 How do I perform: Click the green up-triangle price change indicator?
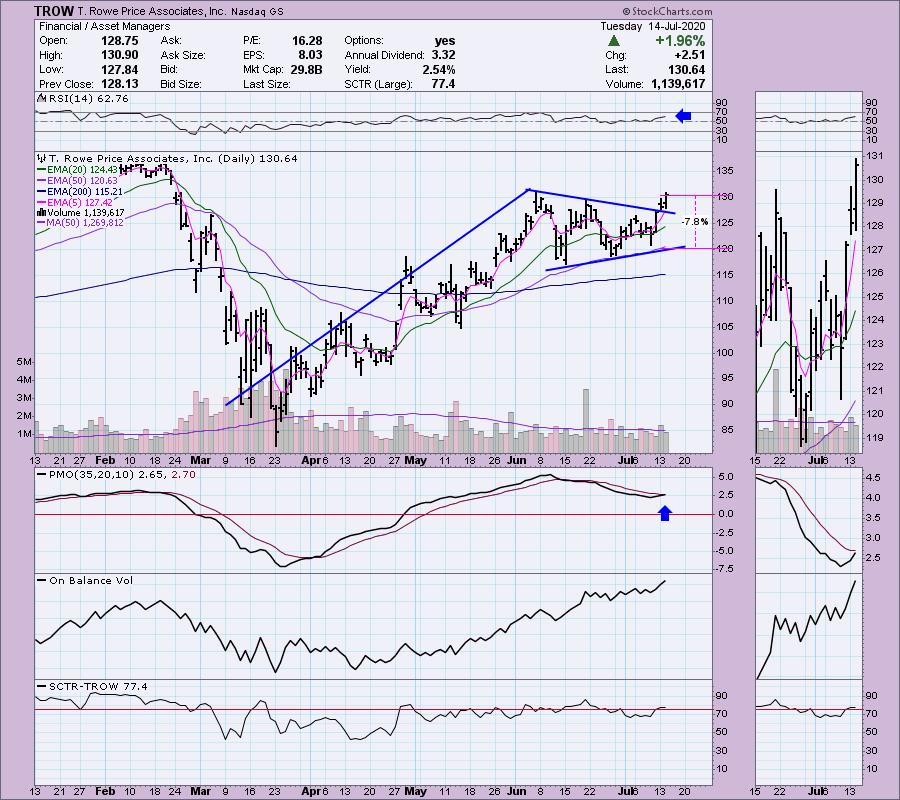pyautogui.click(x=614, y=41)
